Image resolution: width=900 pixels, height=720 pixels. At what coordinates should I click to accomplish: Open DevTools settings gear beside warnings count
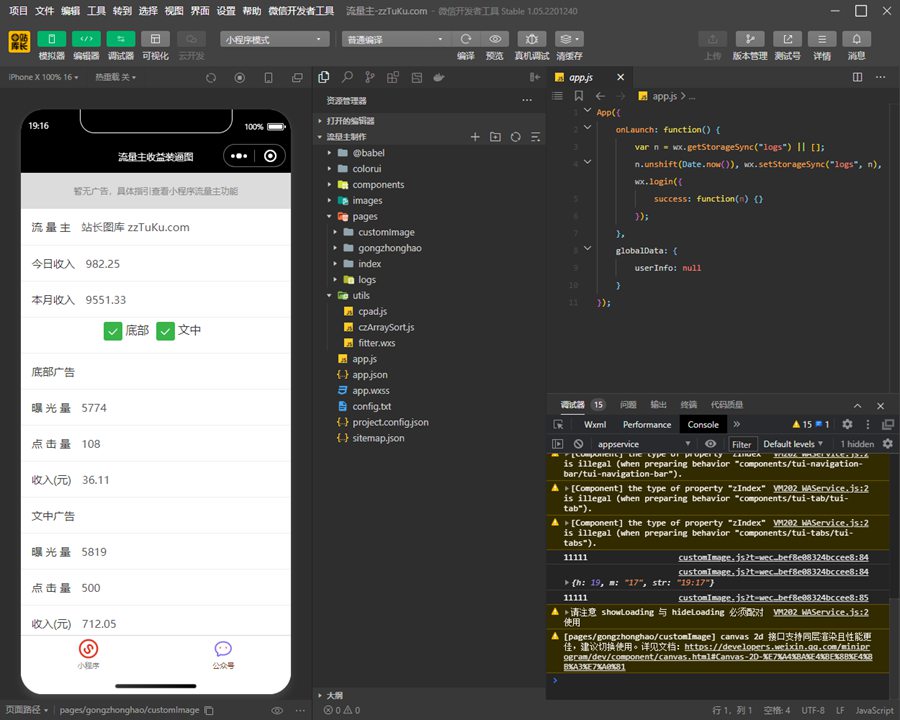tap(847, 424)
